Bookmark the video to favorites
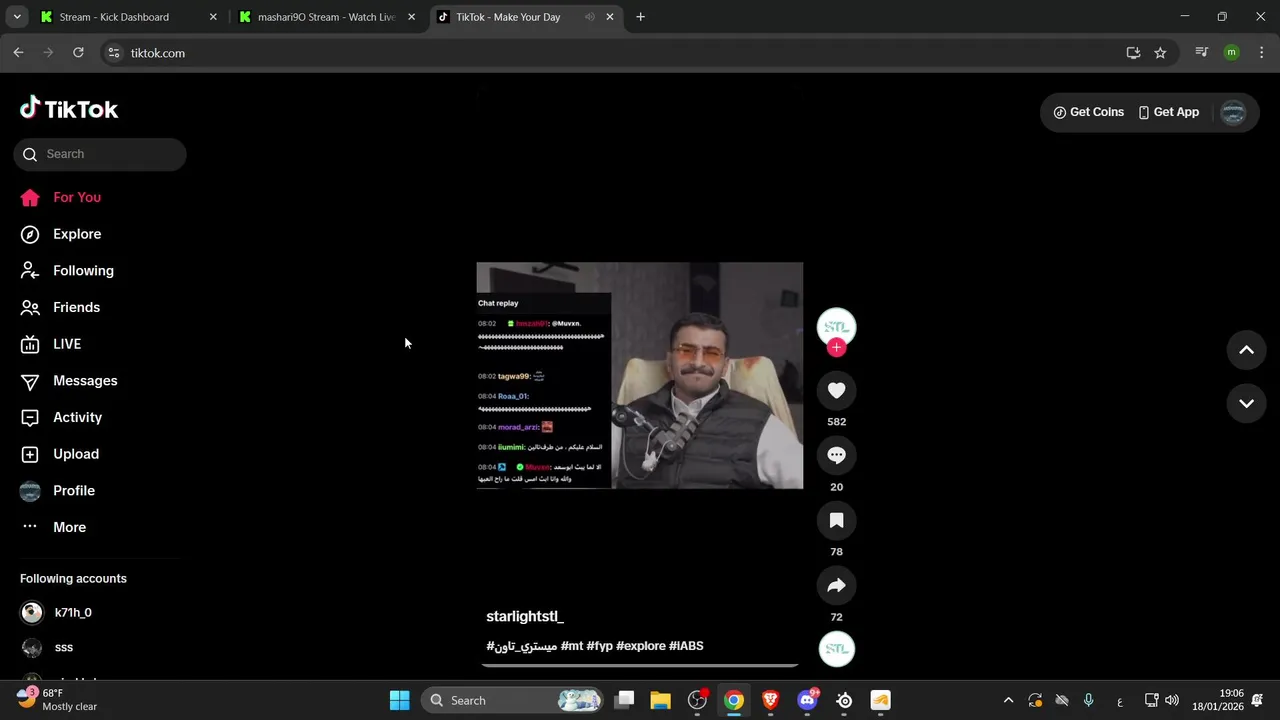Image resolution: width=1280 pixels, height=720 pixels. [837, 521]
